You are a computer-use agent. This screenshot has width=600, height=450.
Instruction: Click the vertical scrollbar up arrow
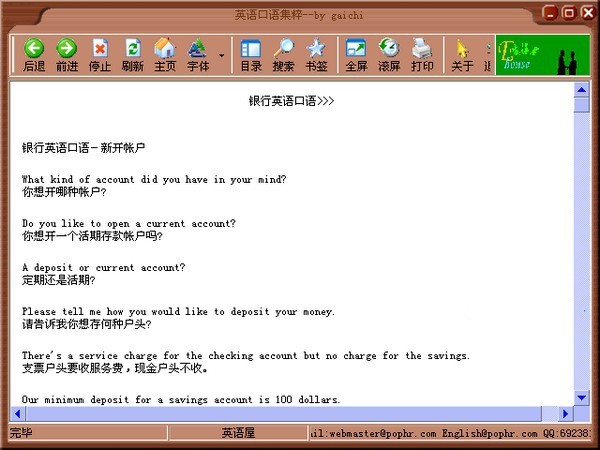[x=581, y=89]
